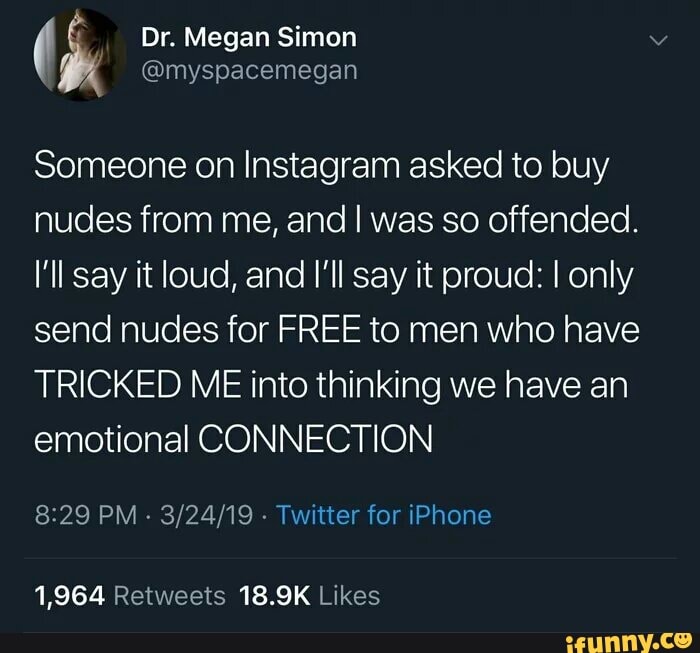This screenshot has width=700, height=653.
Task: Click the ifunny.co watermark logo
Action: click(x=629, y=643)
